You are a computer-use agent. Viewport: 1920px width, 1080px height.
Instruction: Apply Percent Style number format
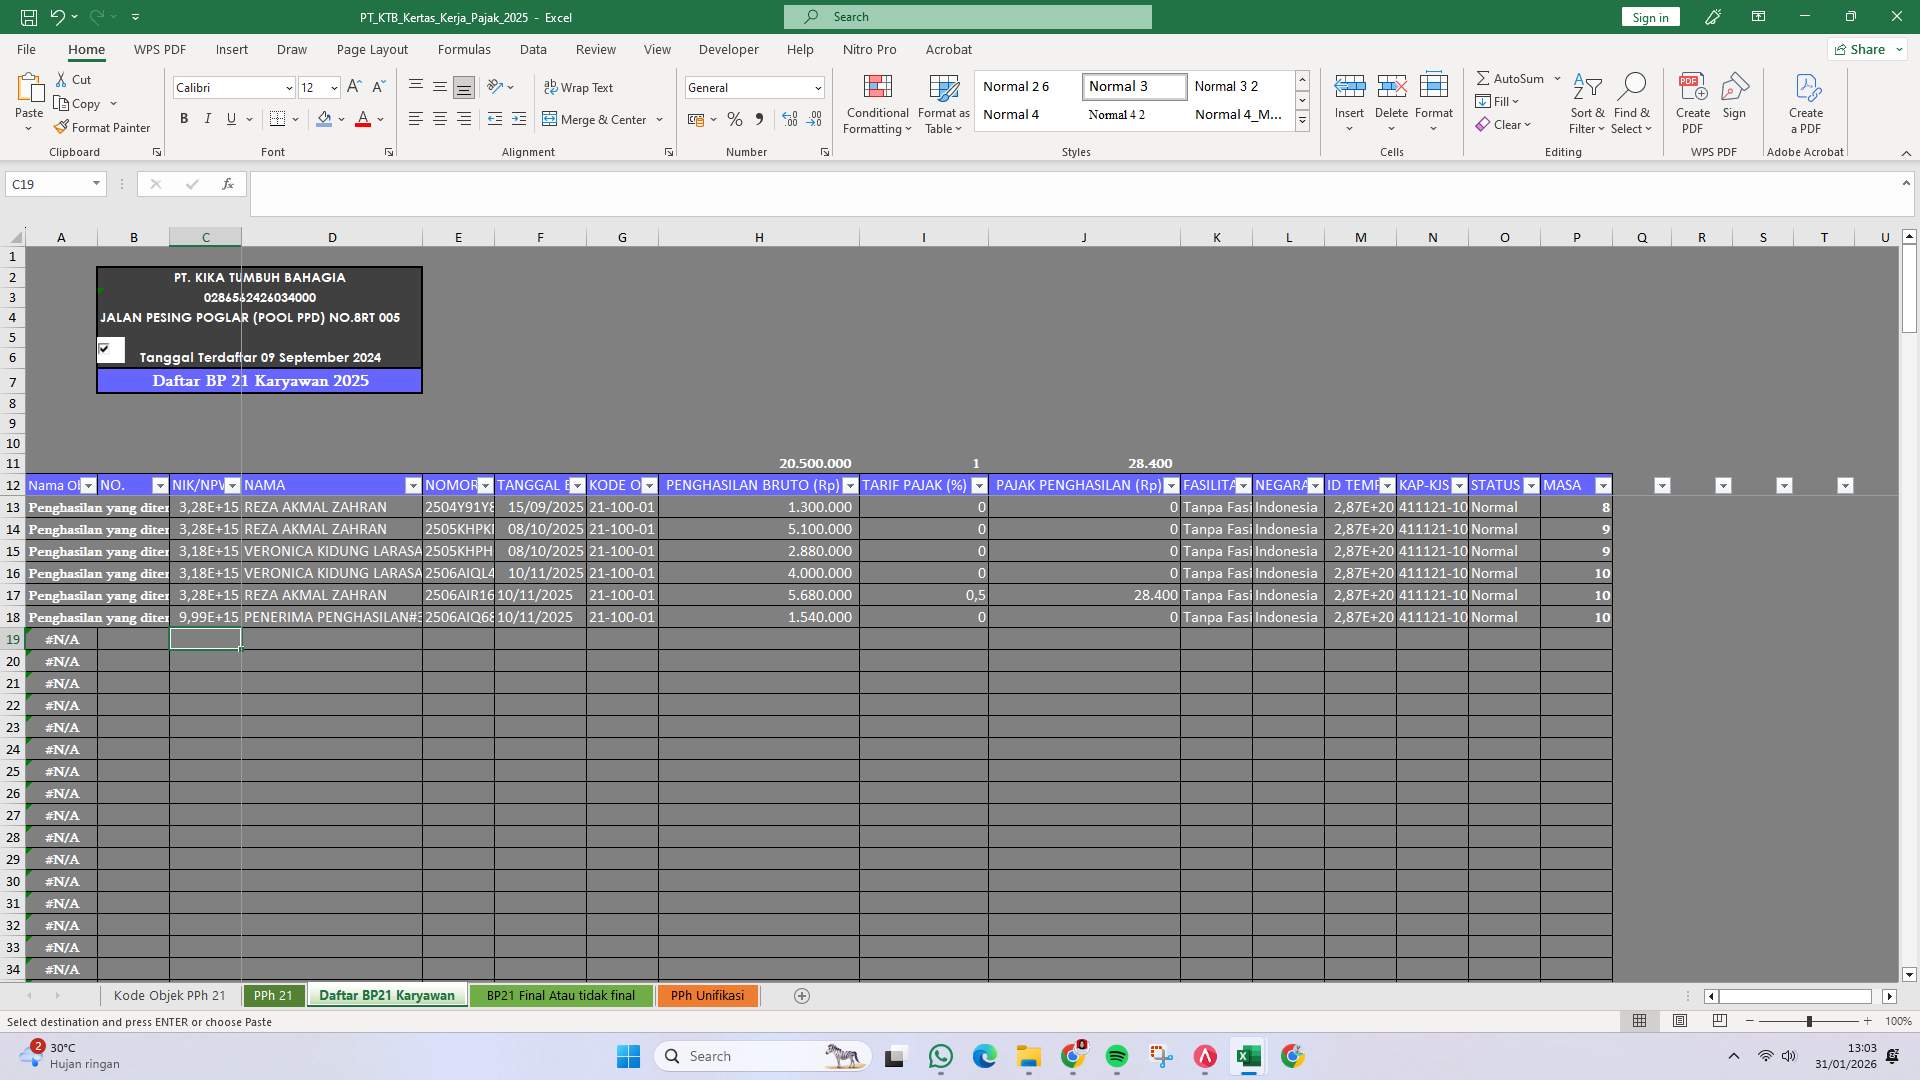(x=736, y=119)
